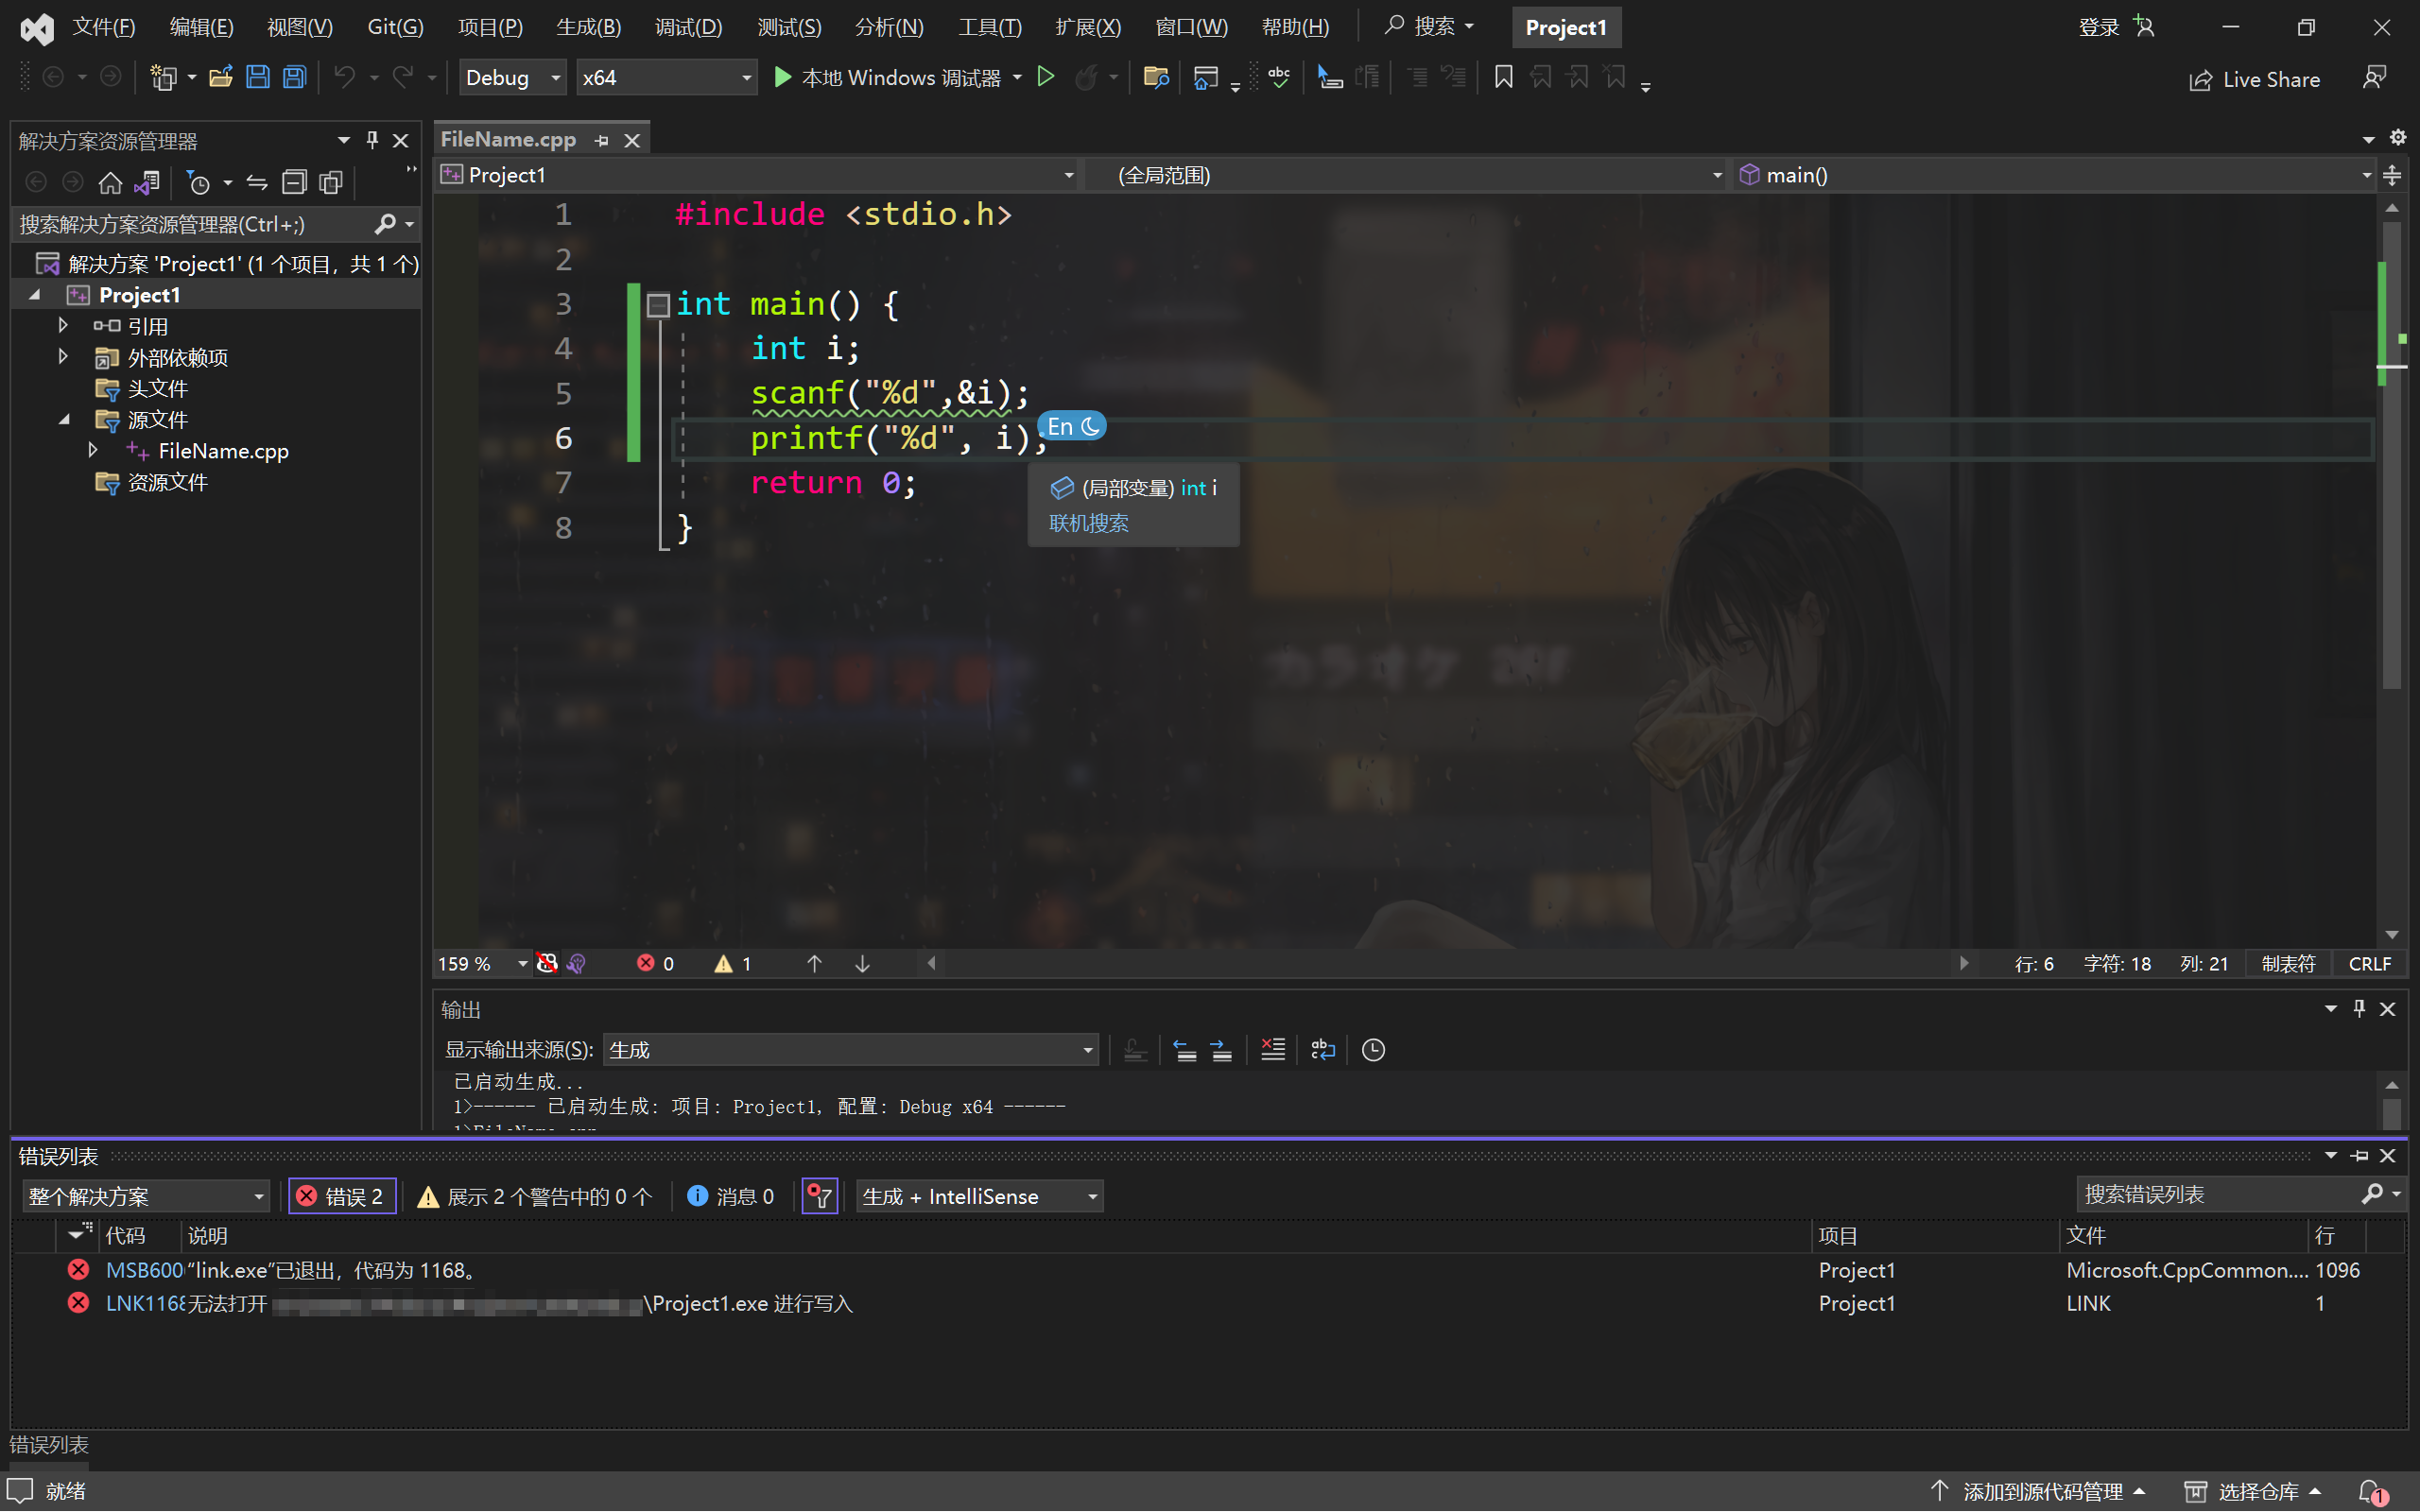Open the Git(G) menu

[395, 27]
